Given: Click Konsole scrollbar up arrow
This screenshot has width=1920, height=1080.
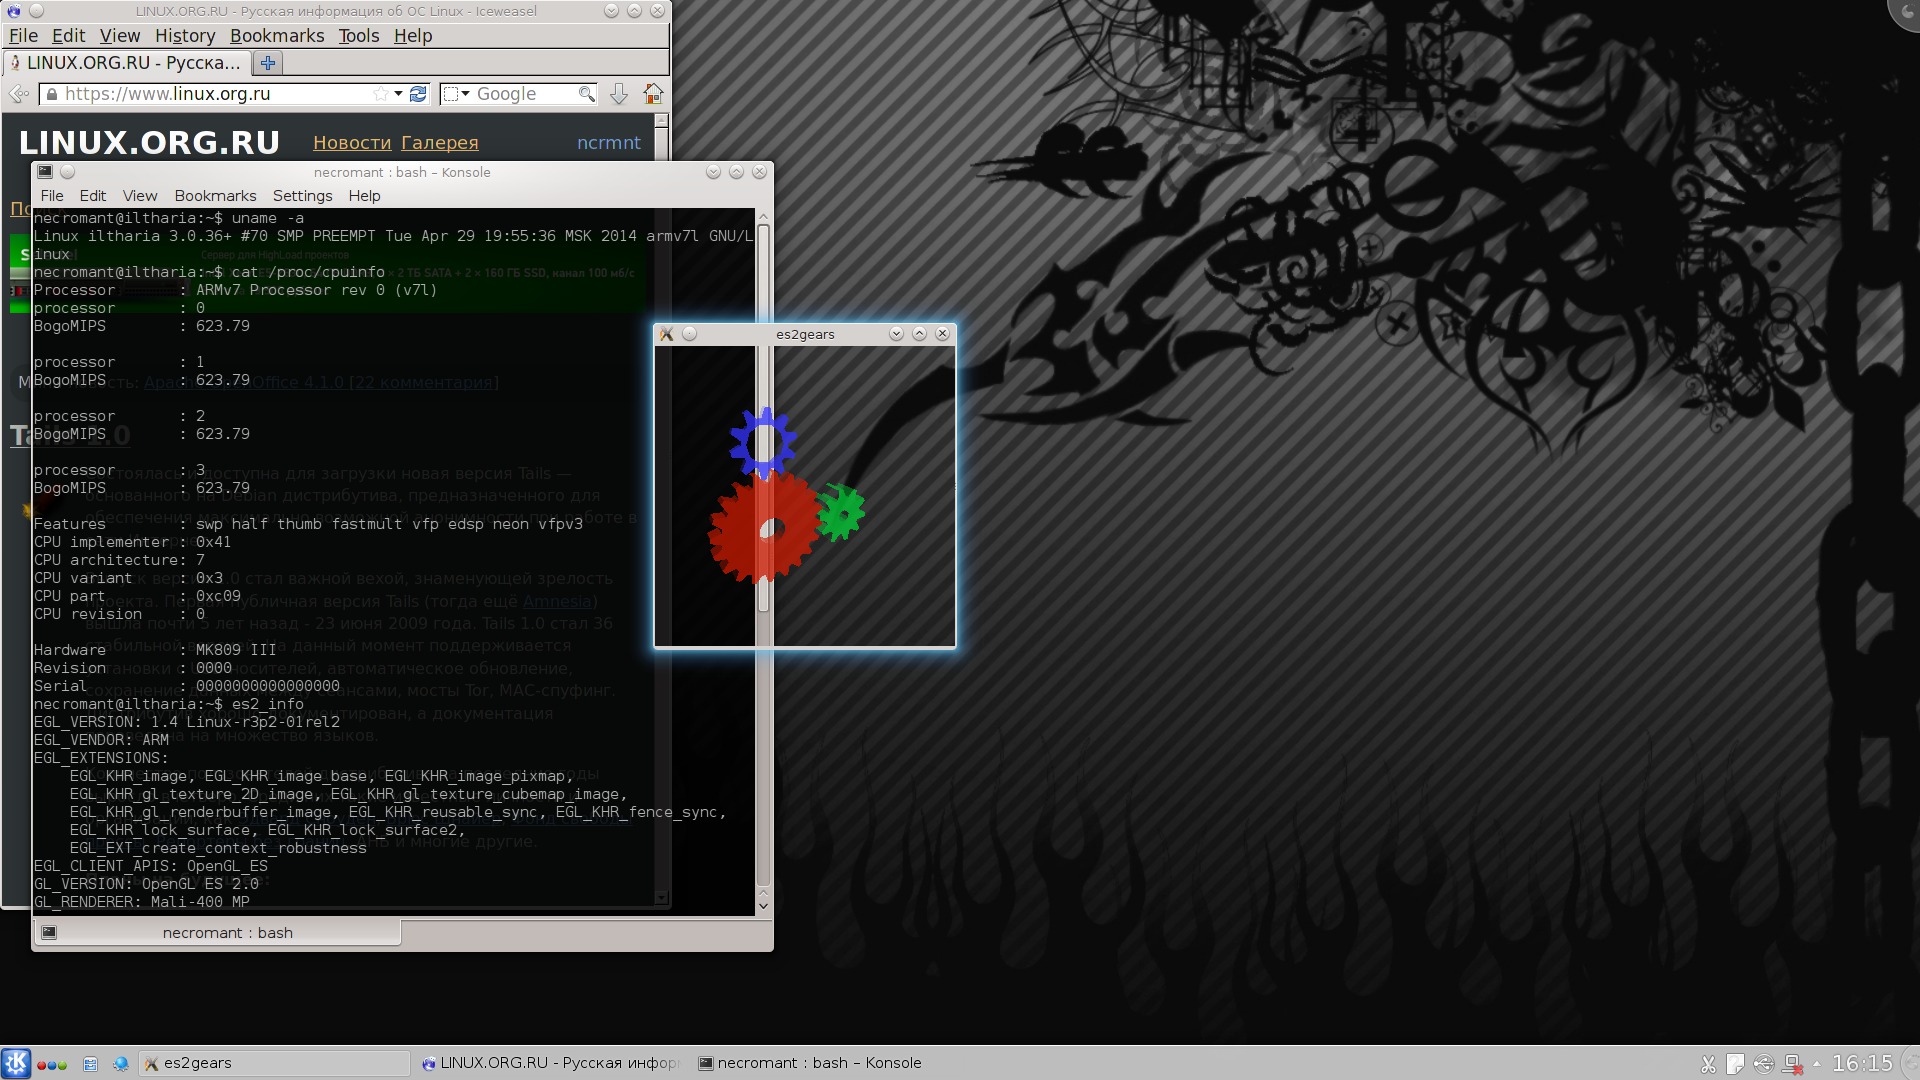Looking at the screenshot, I should pyautogui.click(x=763, y=216).
